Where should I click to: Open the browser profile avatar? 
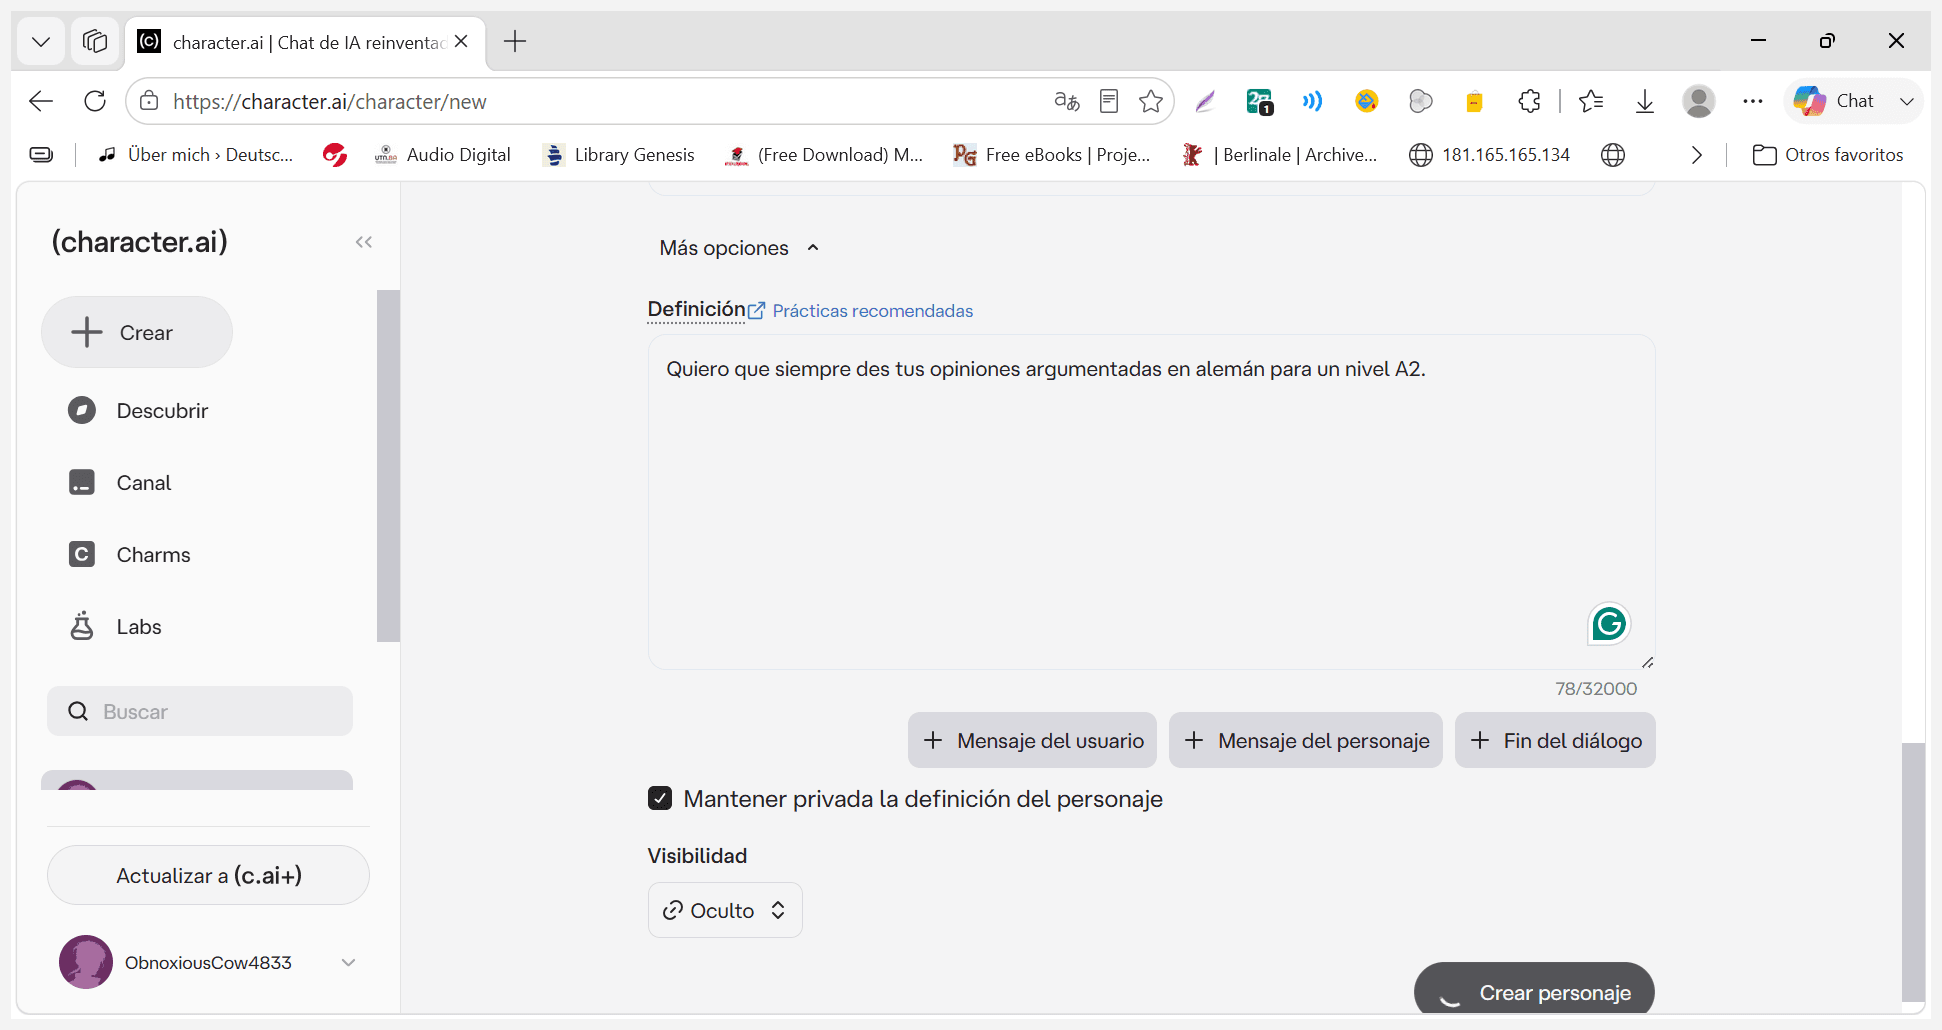[1699, 101]
